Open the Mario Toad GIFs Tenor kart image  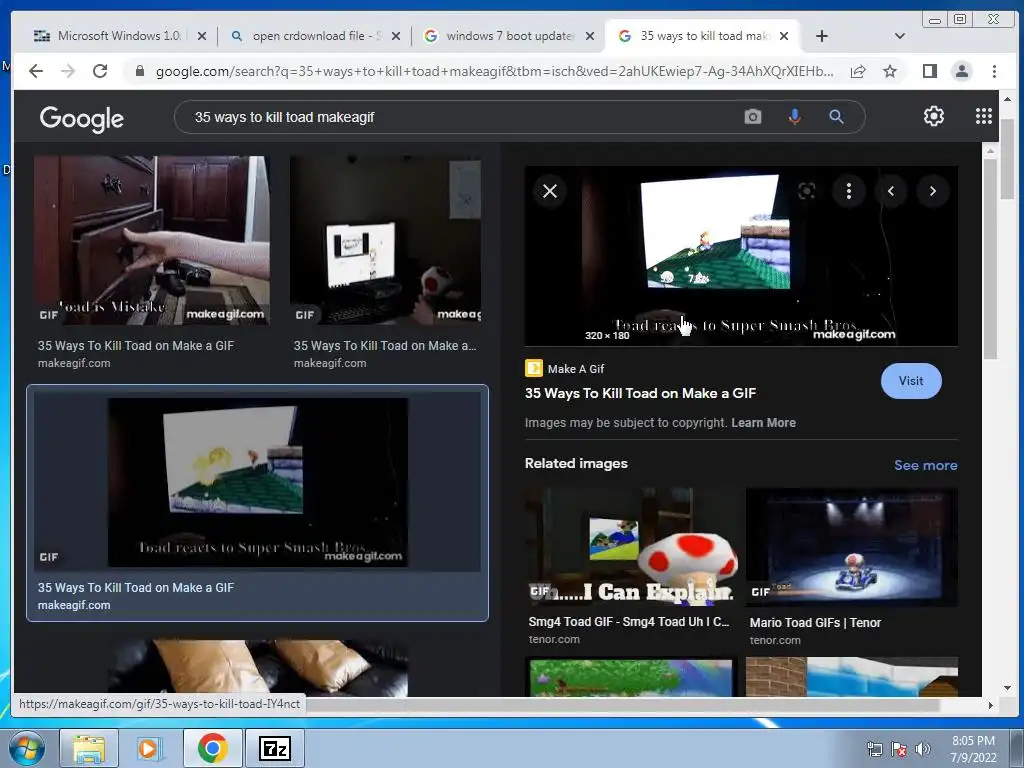pos(852,547)
